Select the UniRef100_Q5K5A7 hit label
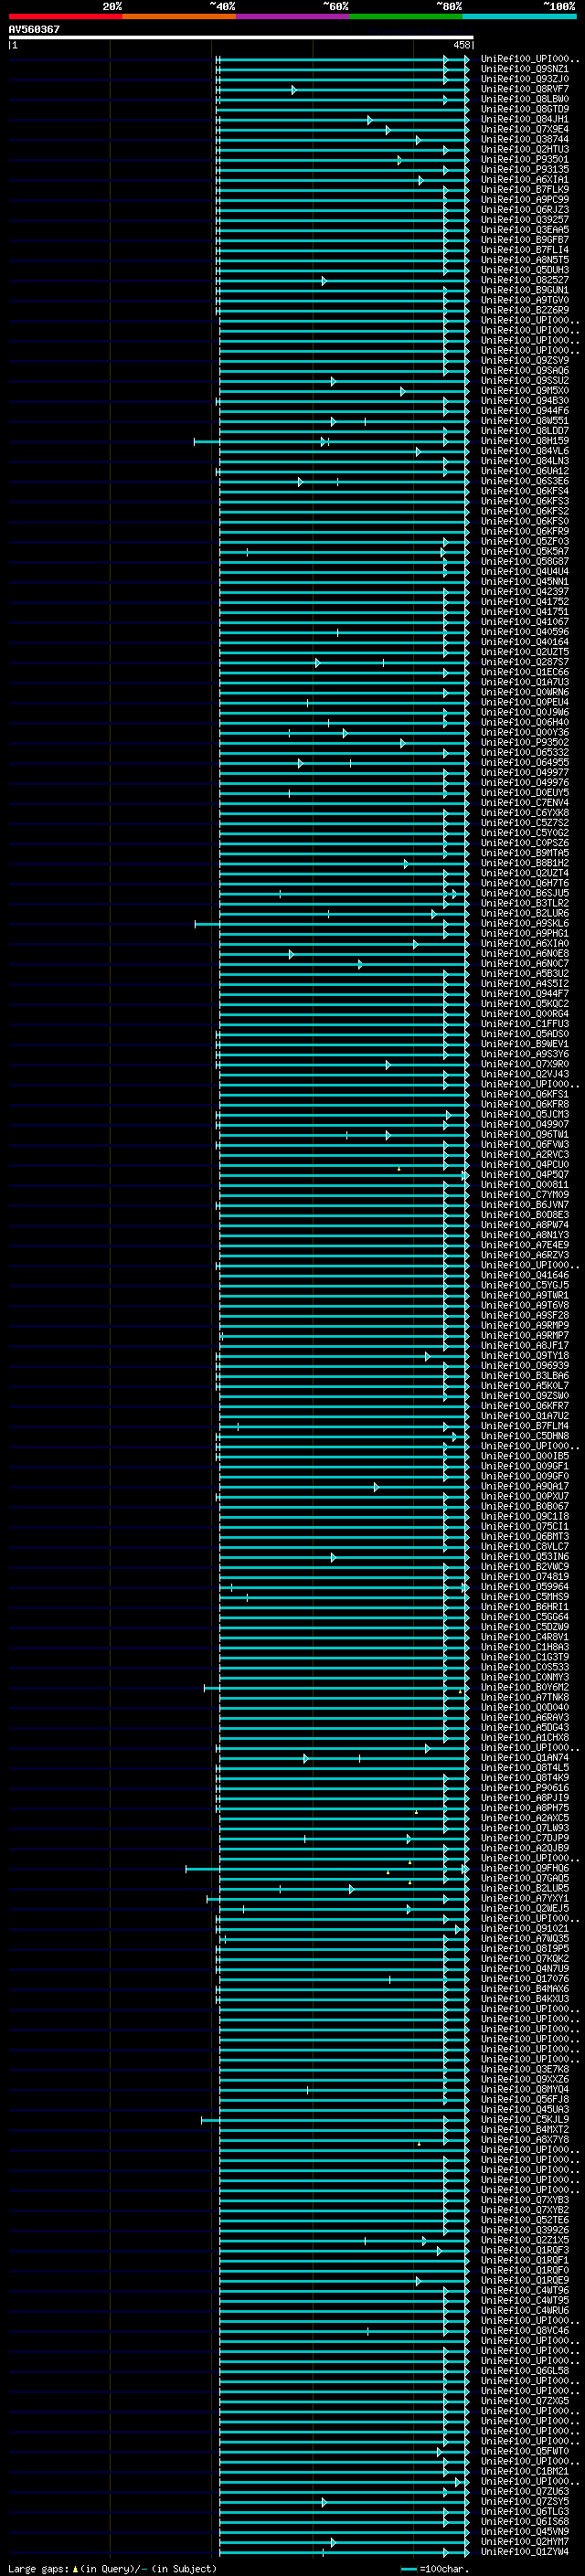The image size is (585, 2576). coord(525,551)
